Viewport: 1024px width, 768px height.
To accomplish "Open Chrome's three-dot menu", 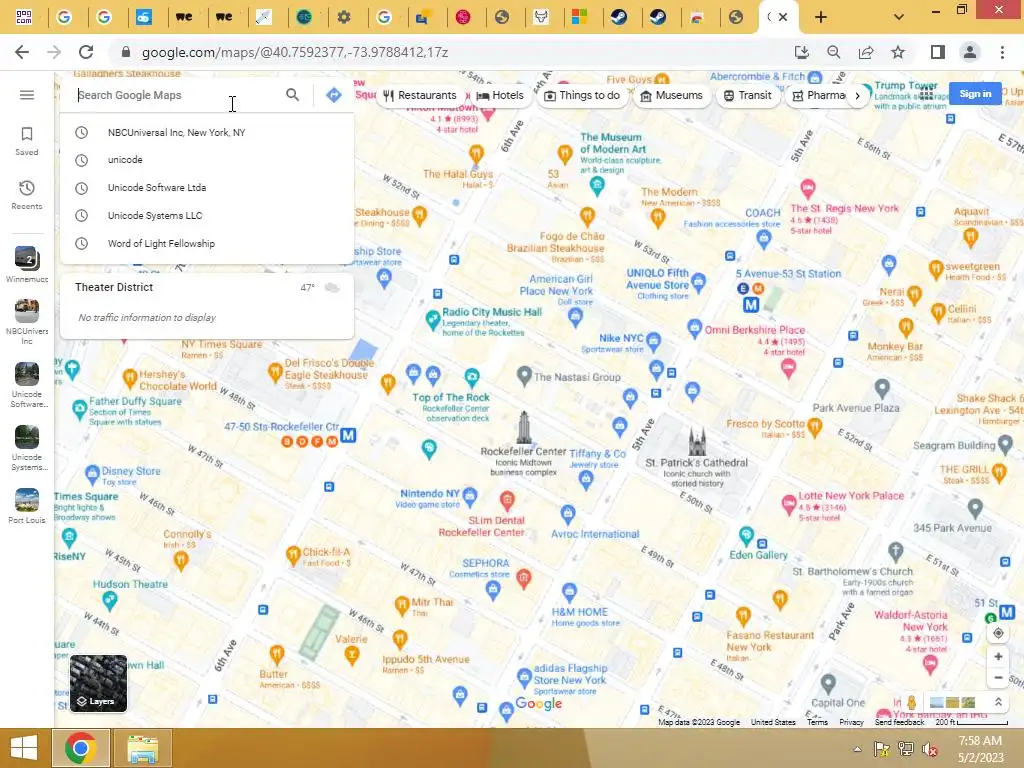I will [x=1002, y=52].
